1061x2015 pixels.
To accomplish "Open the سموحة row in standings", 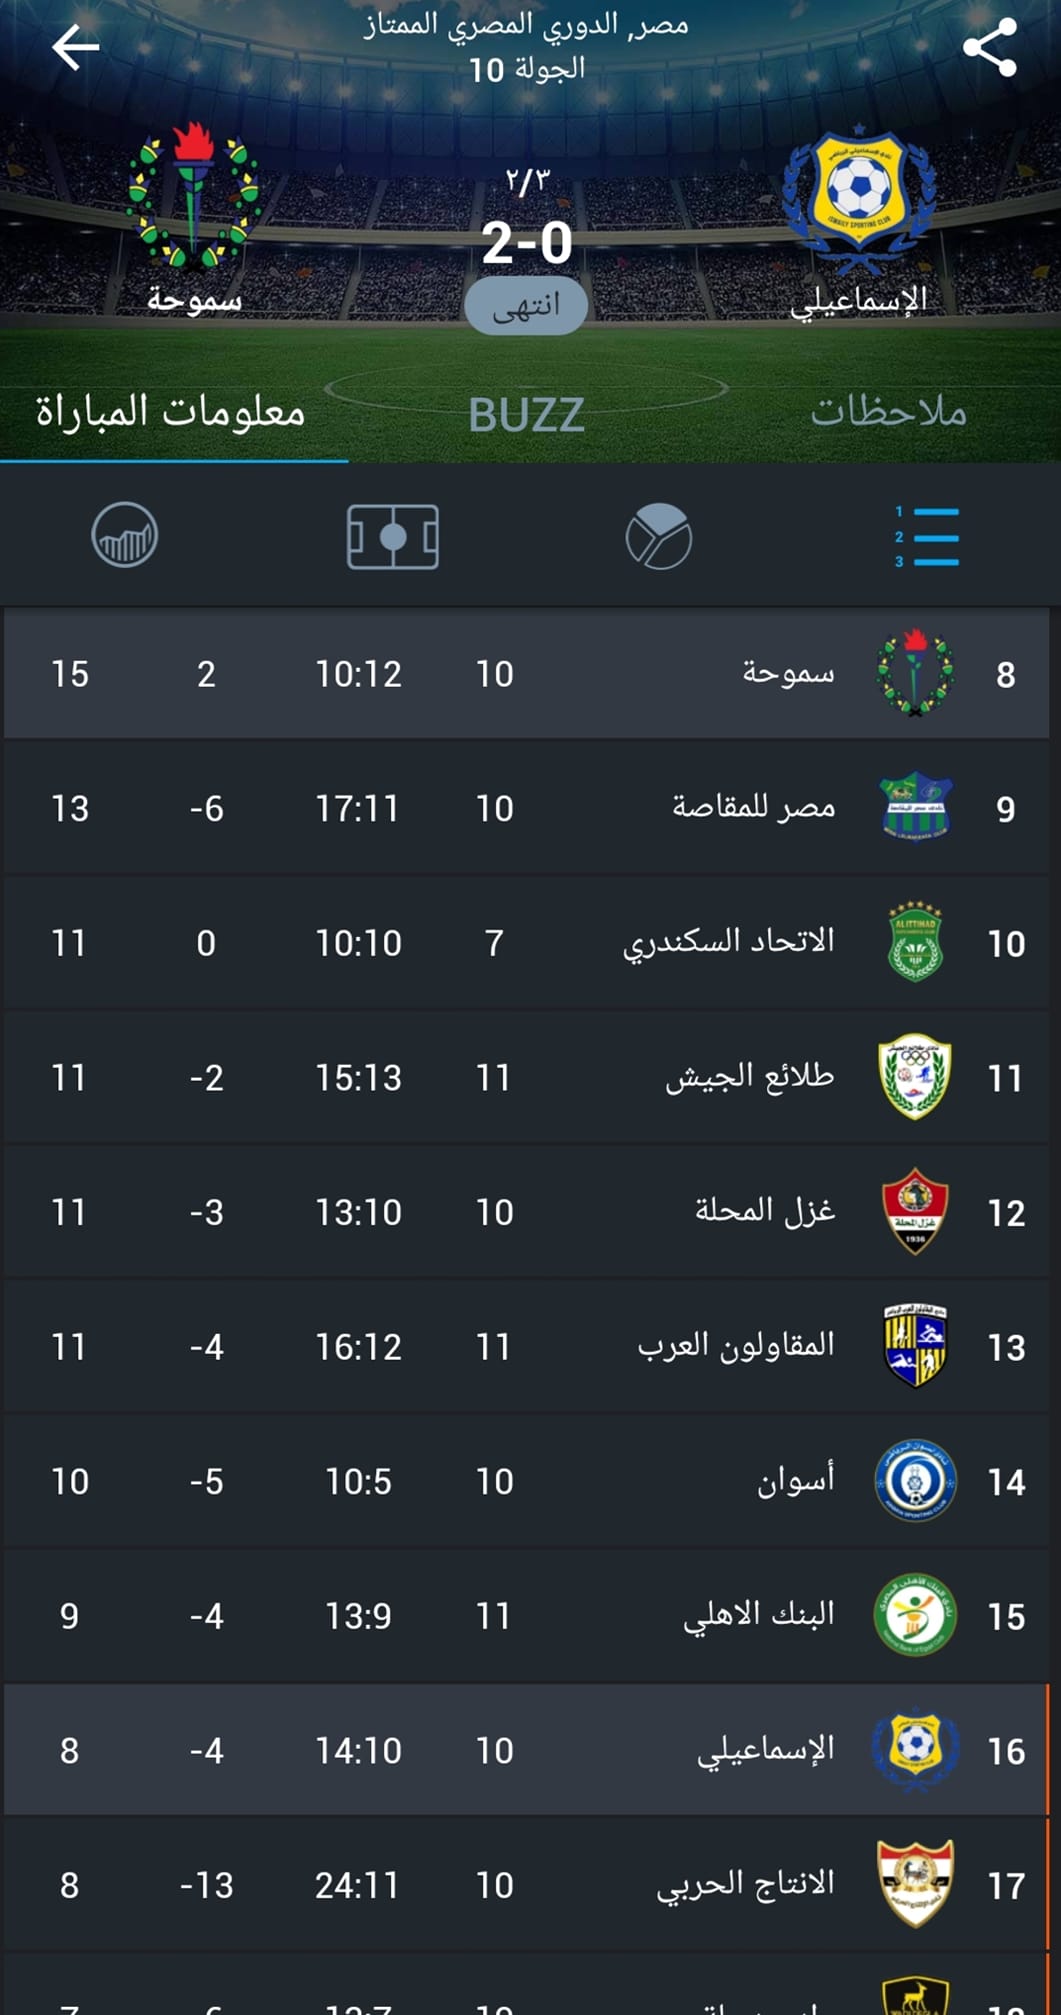I will click(527, 674).
